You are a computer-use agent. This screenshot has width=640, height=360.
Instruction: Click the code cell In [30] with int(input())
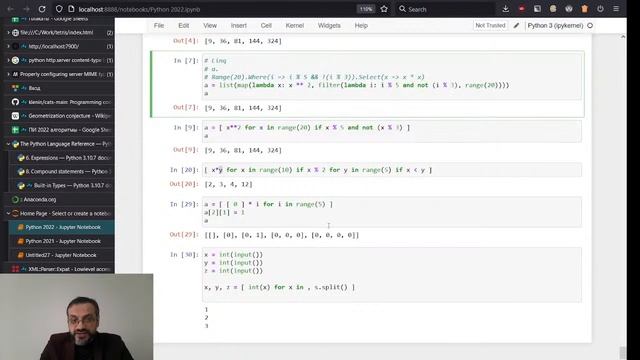pos(392,275)
